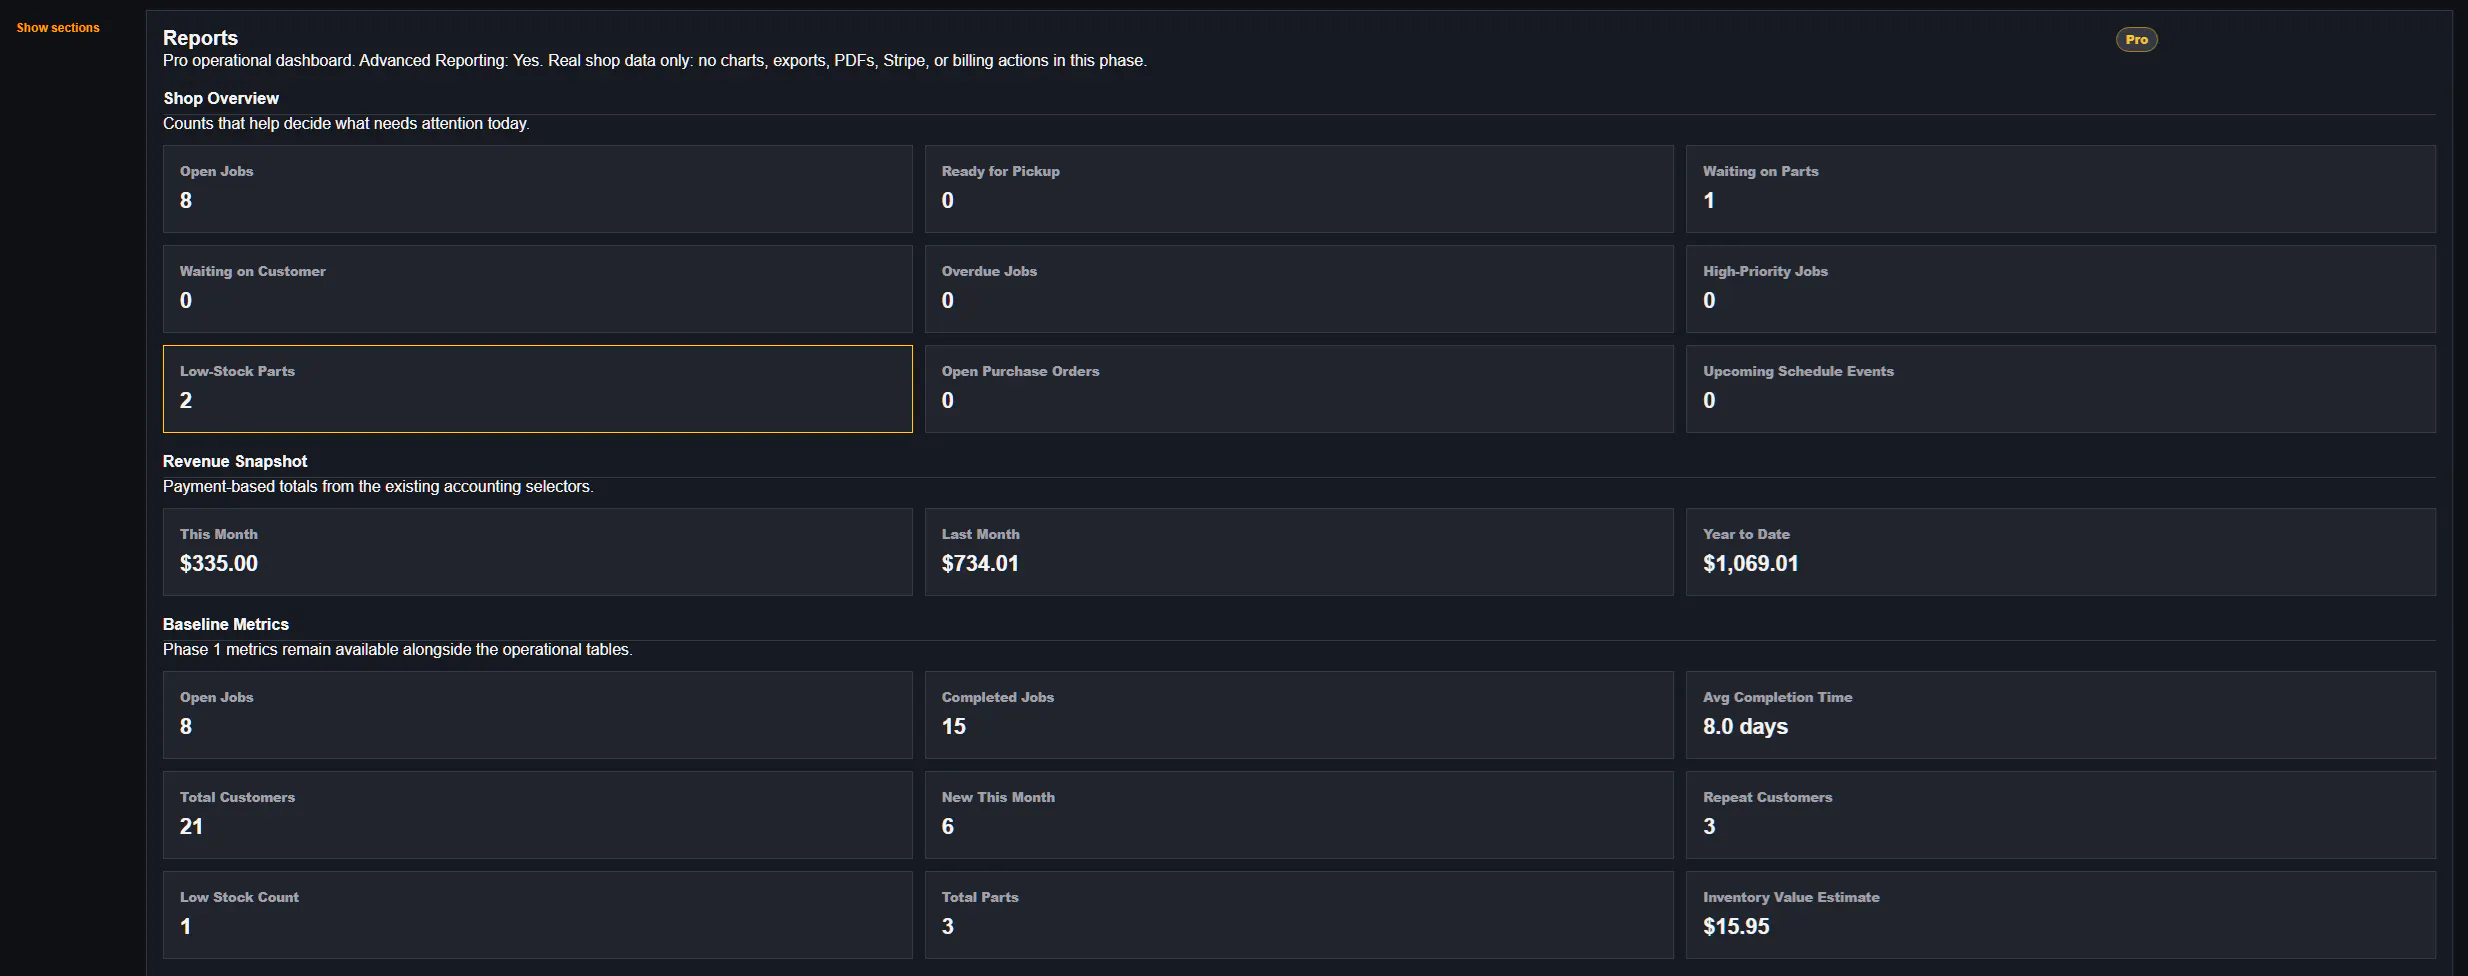Click the Year to Date revenue card
This screenshot has height=976, width=2468.
point(2061,552)
